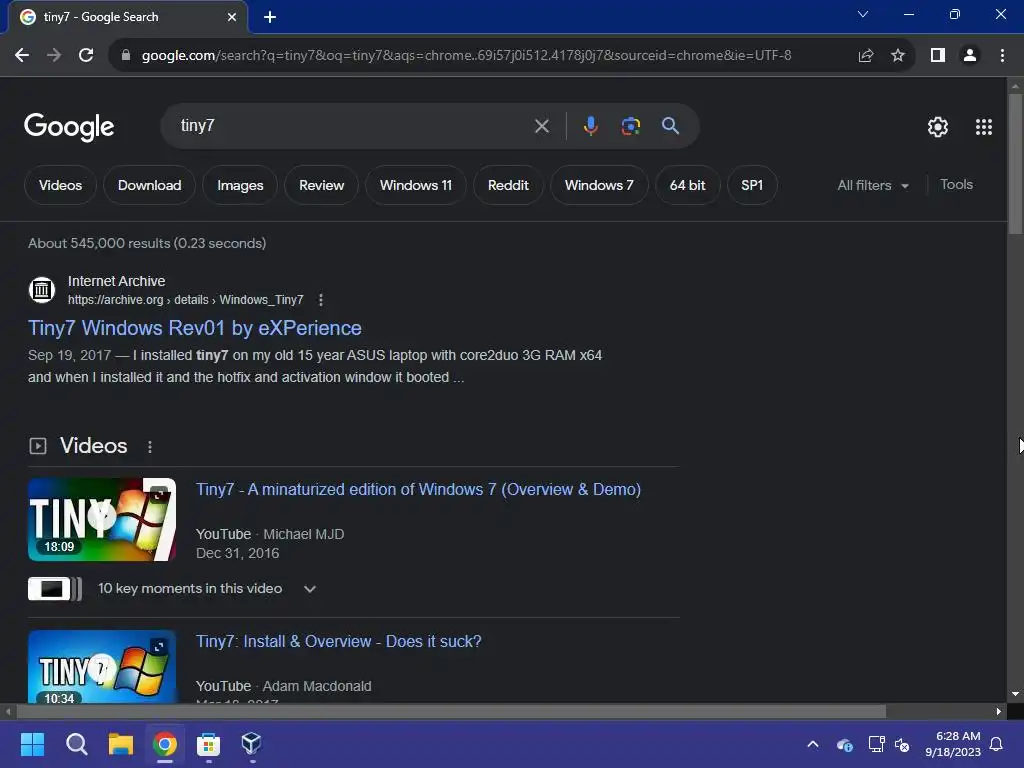This screenshot has height=768, width=1024.
Task: Click the archive.org URL breadcrumb
Action: tap(185, 300)
